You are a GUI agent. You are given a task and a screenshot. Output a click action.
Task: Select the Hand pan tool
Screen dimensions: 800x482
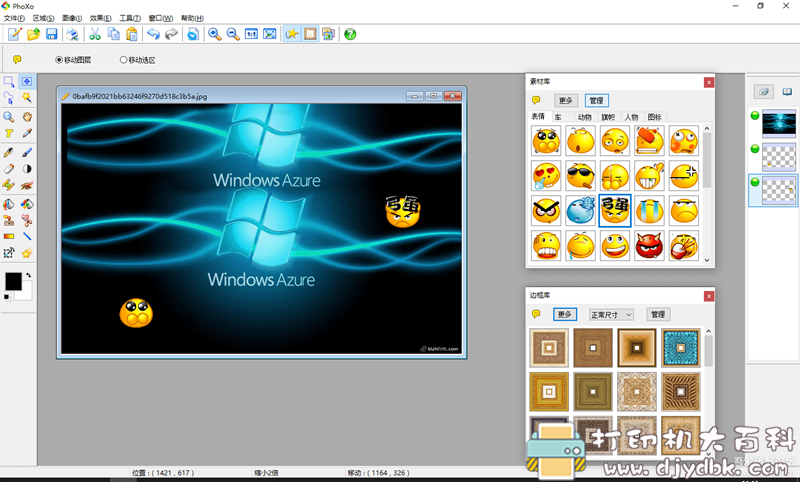coord(27,117)
